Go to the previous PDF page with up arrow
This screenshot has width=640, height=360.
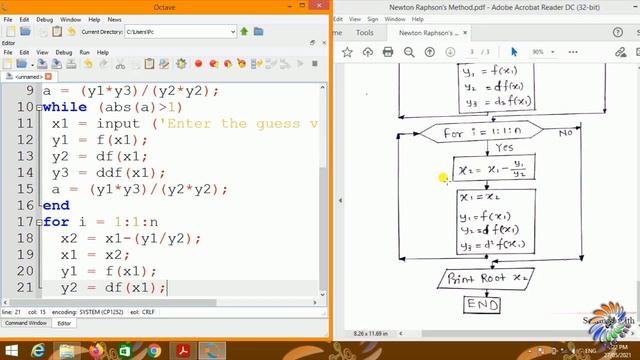coord(429,52)
